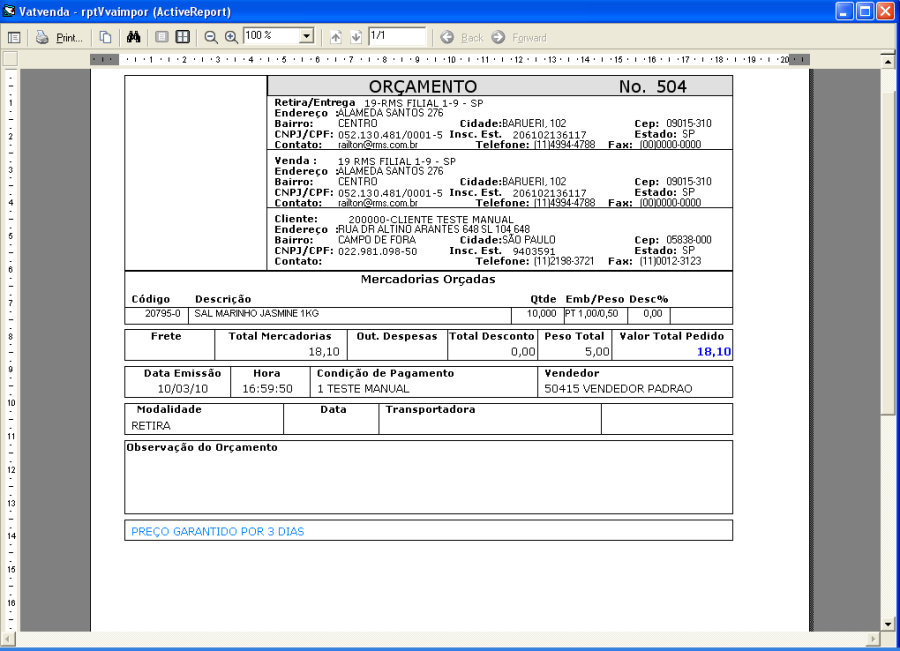This screenshot has width=900, height=651.
Task: Click the vertical scrollbar down arrow
Action: (x=888, y=624)
